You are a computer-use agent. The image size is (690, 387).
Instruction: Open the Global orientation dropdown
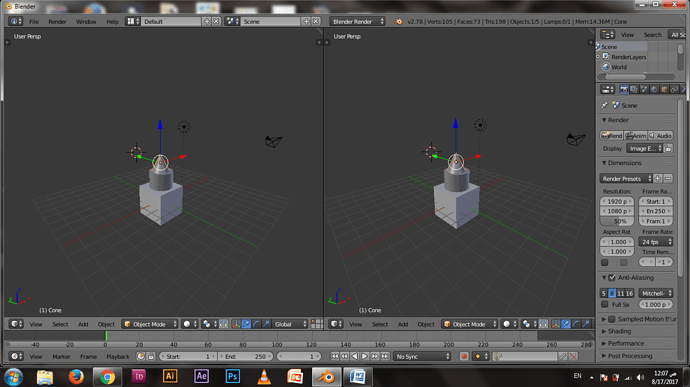coord(290,324)
